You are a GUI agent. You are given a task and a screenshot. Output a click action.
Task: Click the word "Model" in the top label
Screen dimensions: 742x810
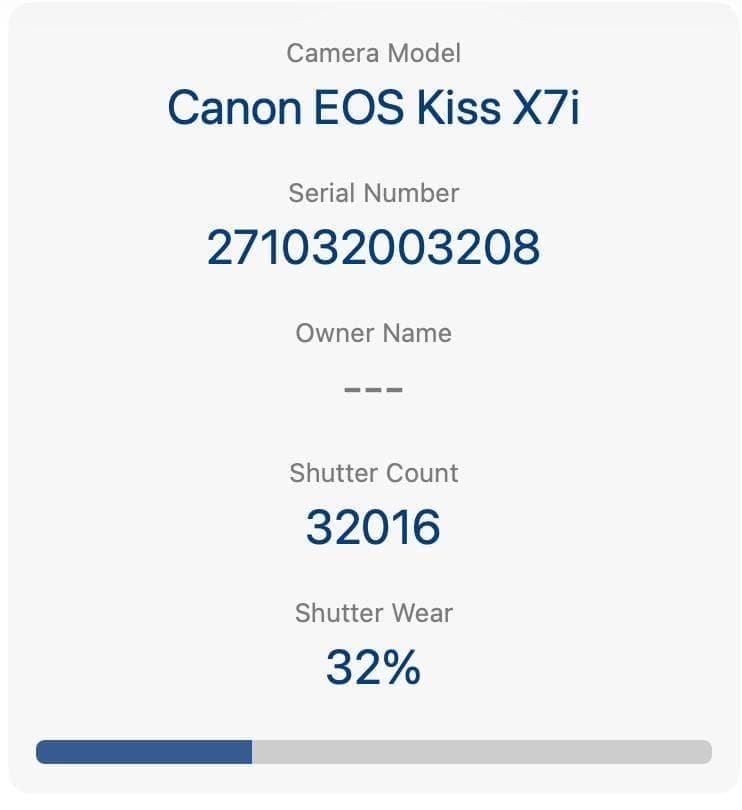click(x=420, y=53)
